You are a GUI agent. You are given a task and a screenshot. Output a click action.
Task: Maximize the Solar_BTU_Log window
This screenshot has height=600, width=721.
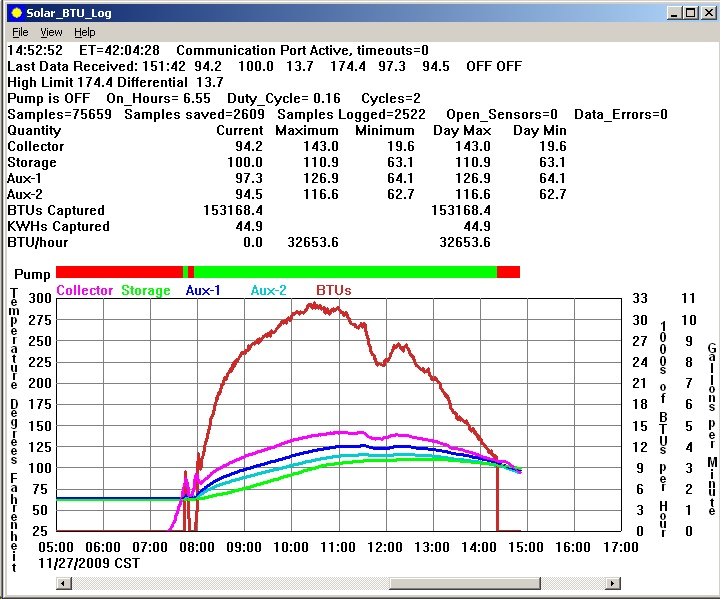(691, 13)
